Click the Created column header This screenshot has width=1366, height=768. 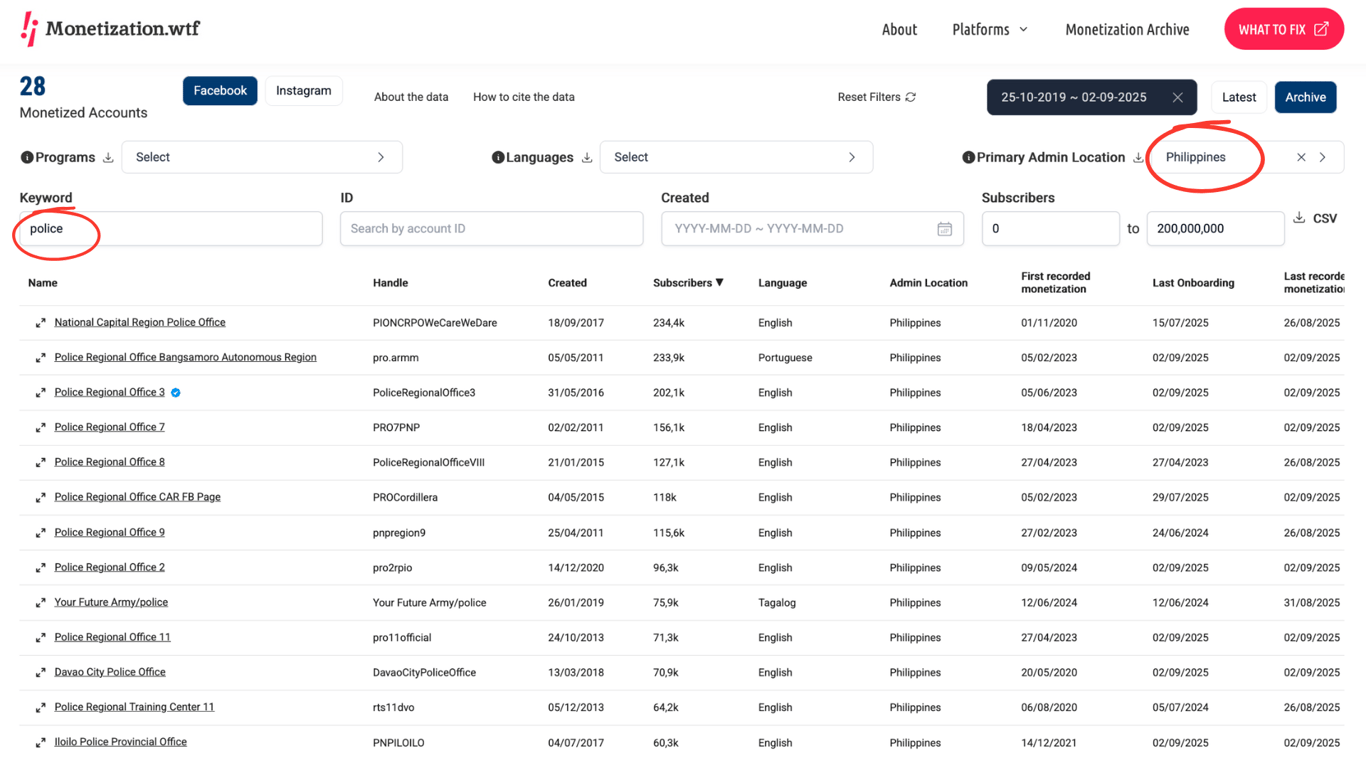tap(567, 283)
